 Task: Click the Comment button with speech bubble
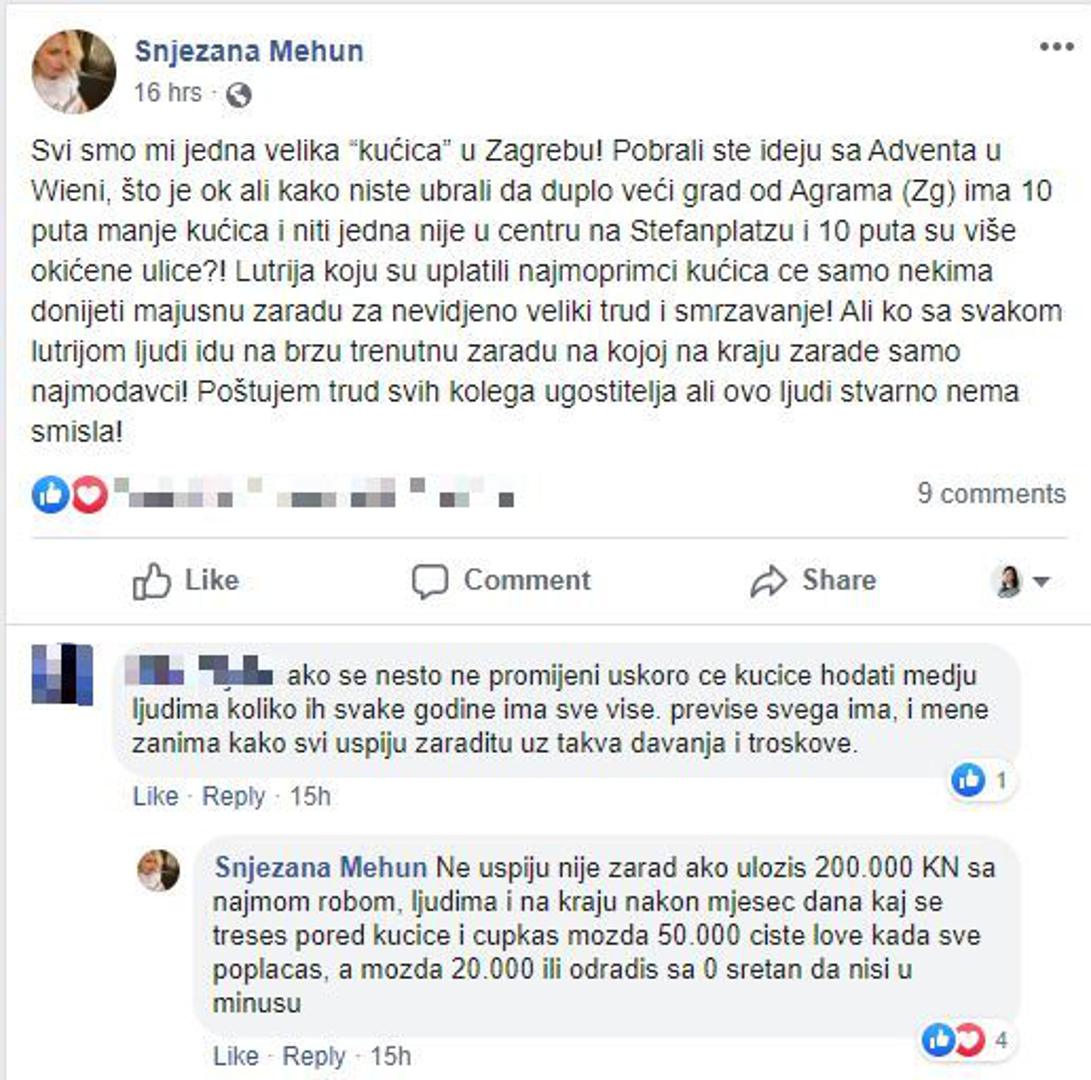point(501,580)
